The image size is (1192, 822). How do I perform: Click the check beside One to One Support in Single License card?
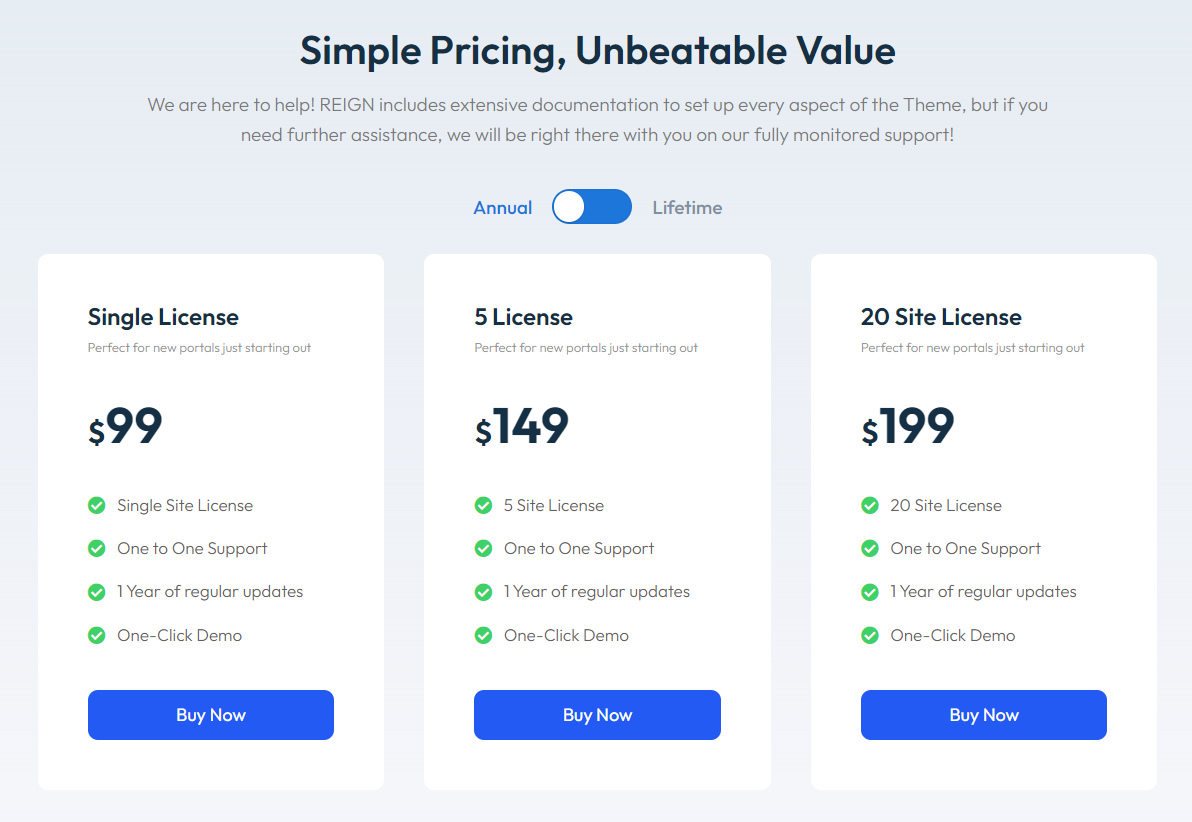tap(96, 548)
